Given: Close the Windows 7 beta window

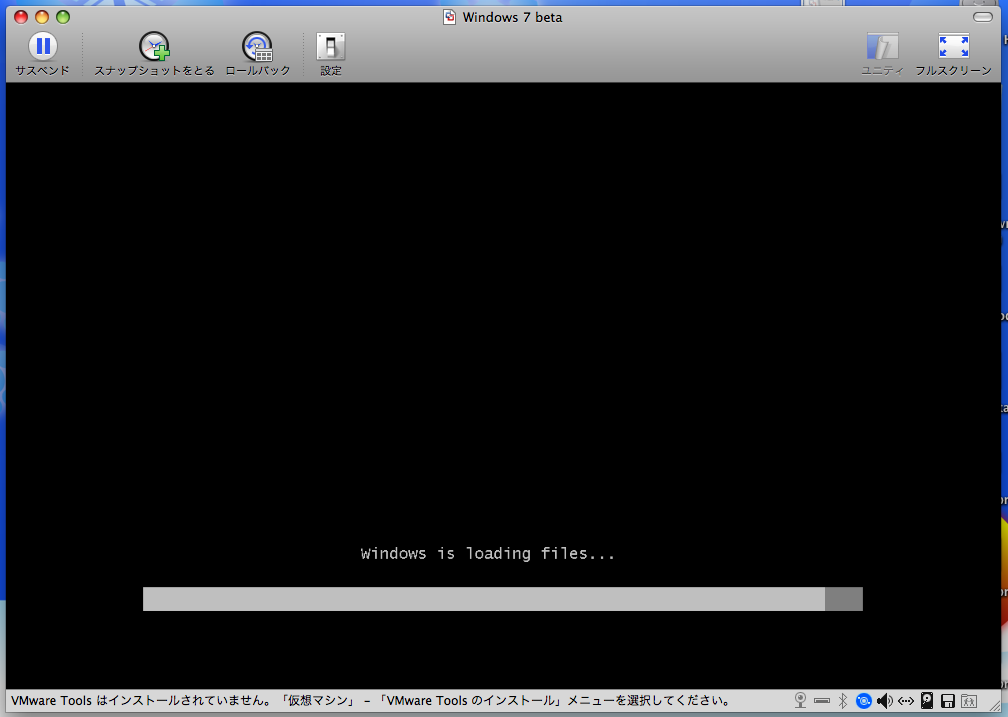Looking at the screenshot, I should (x=21, y=17).
